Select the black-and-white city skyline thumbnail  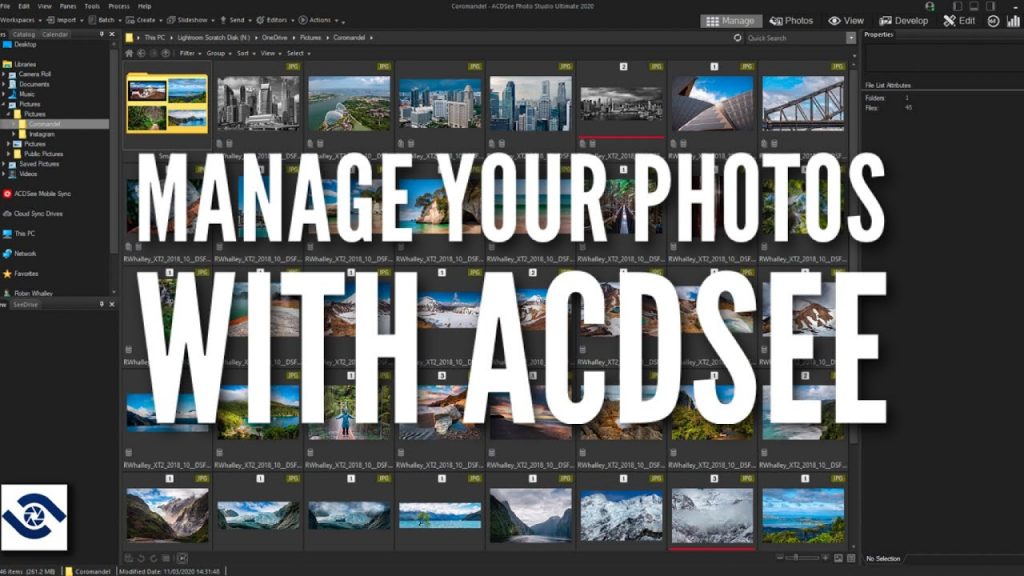[259, 103]
